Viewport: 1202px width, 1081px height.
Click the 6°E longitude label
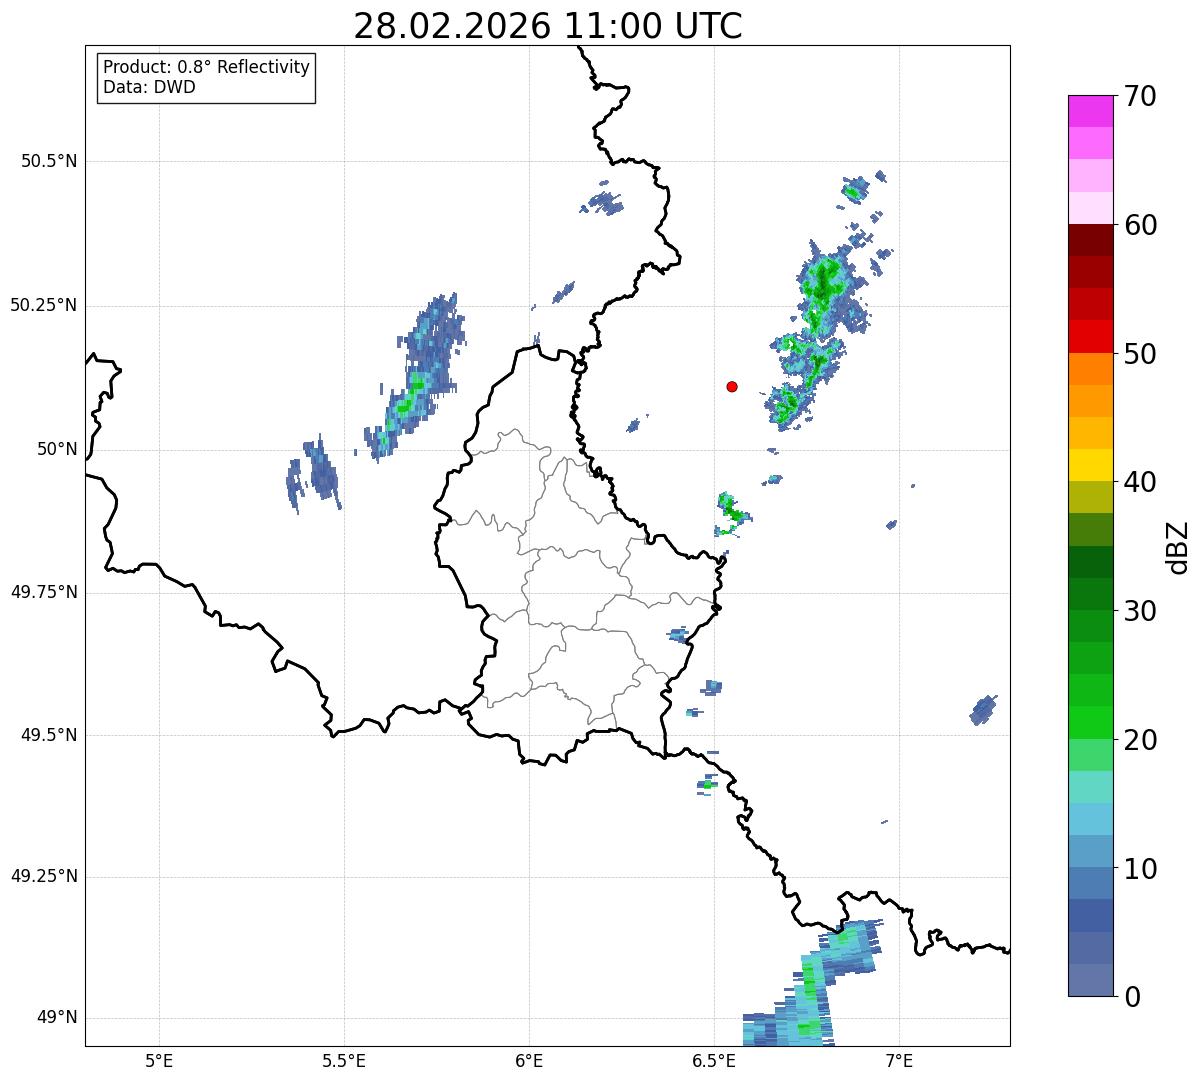point(529,1060)
